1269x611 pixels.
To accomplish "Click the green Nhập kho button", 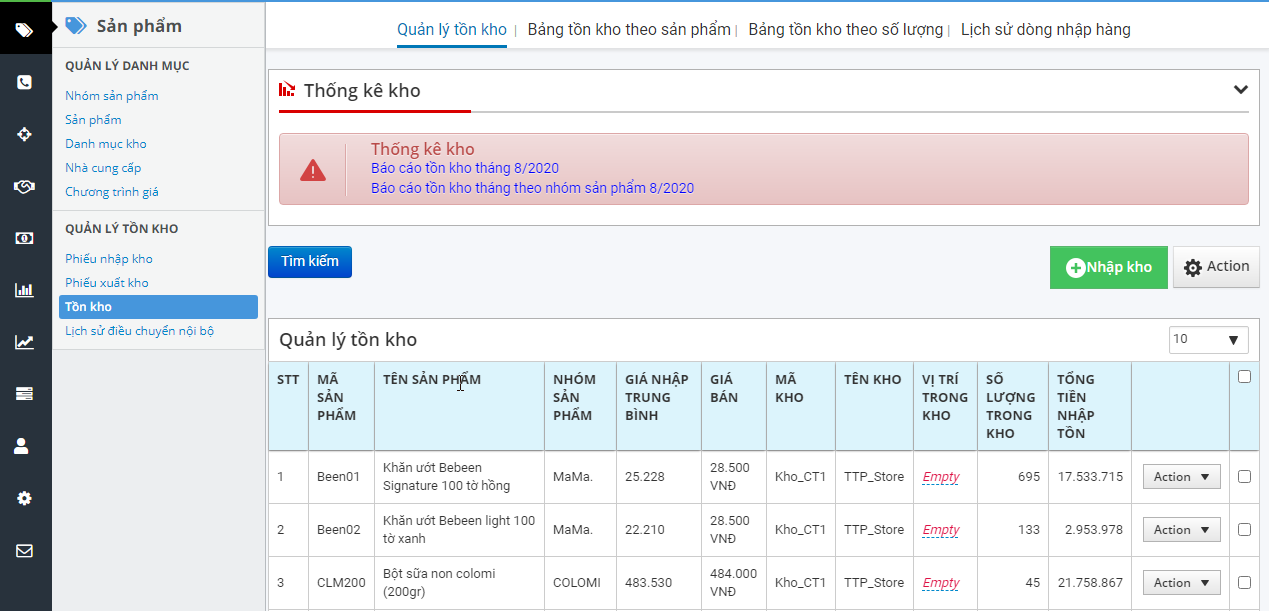I will coord(1109,267).
